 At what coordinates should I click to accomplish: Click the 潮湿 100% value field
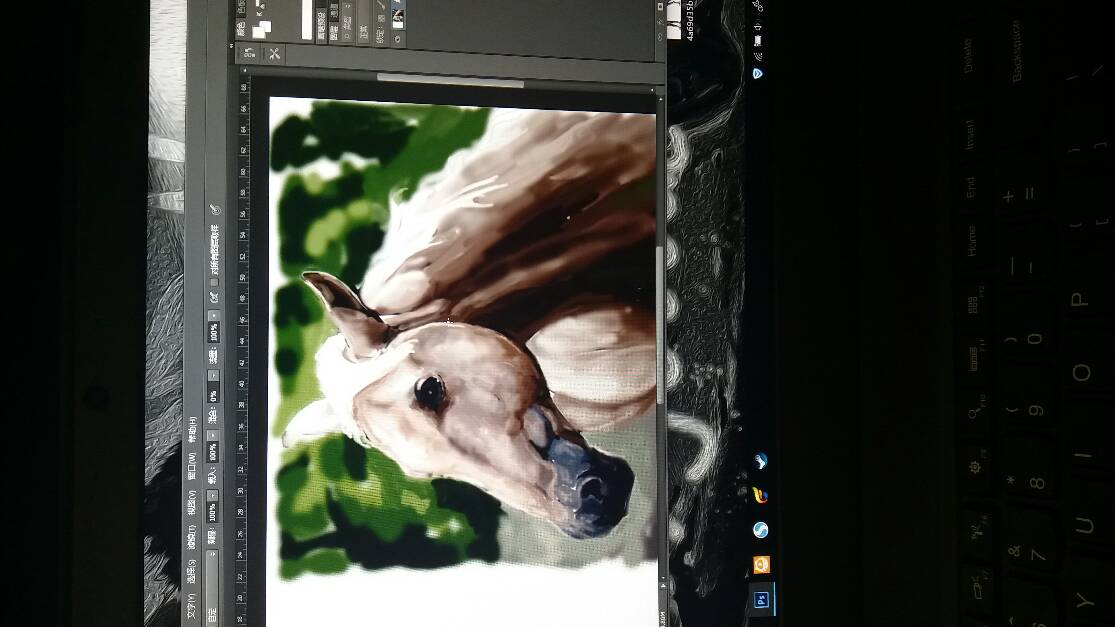click(x=213, y=513)
